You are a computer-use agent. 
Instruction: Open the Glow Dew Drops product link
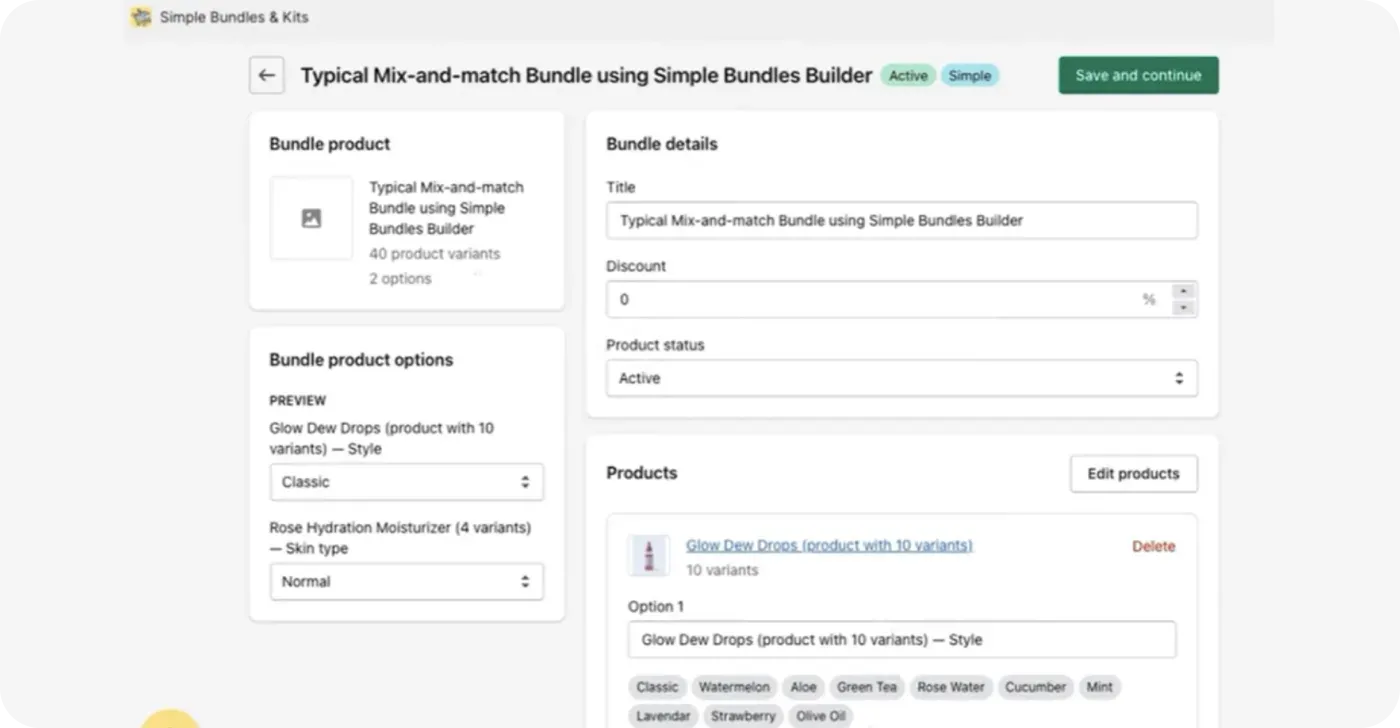[x=828, y=546]
